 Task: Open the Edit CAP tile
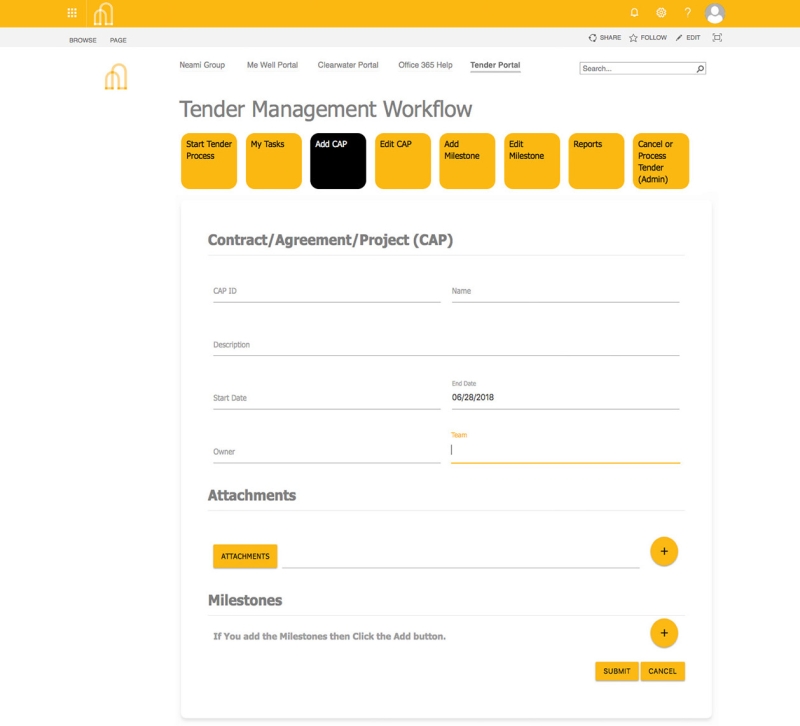tap(403, 161)
